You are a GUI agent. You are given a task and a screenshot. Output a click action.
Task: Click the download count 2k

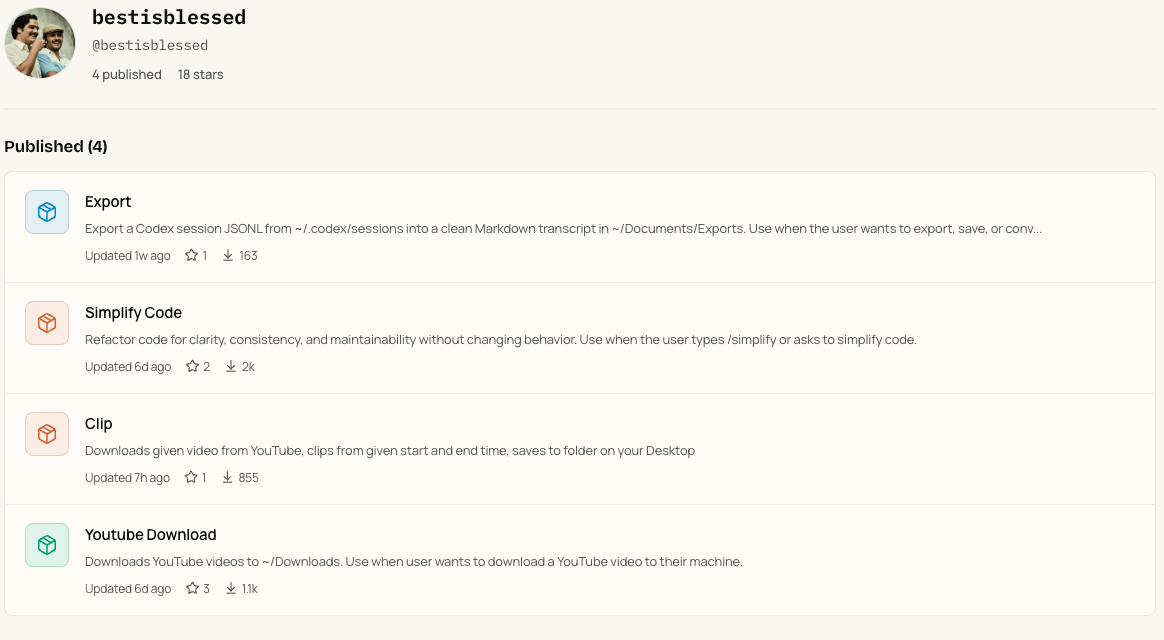(248, 366)
